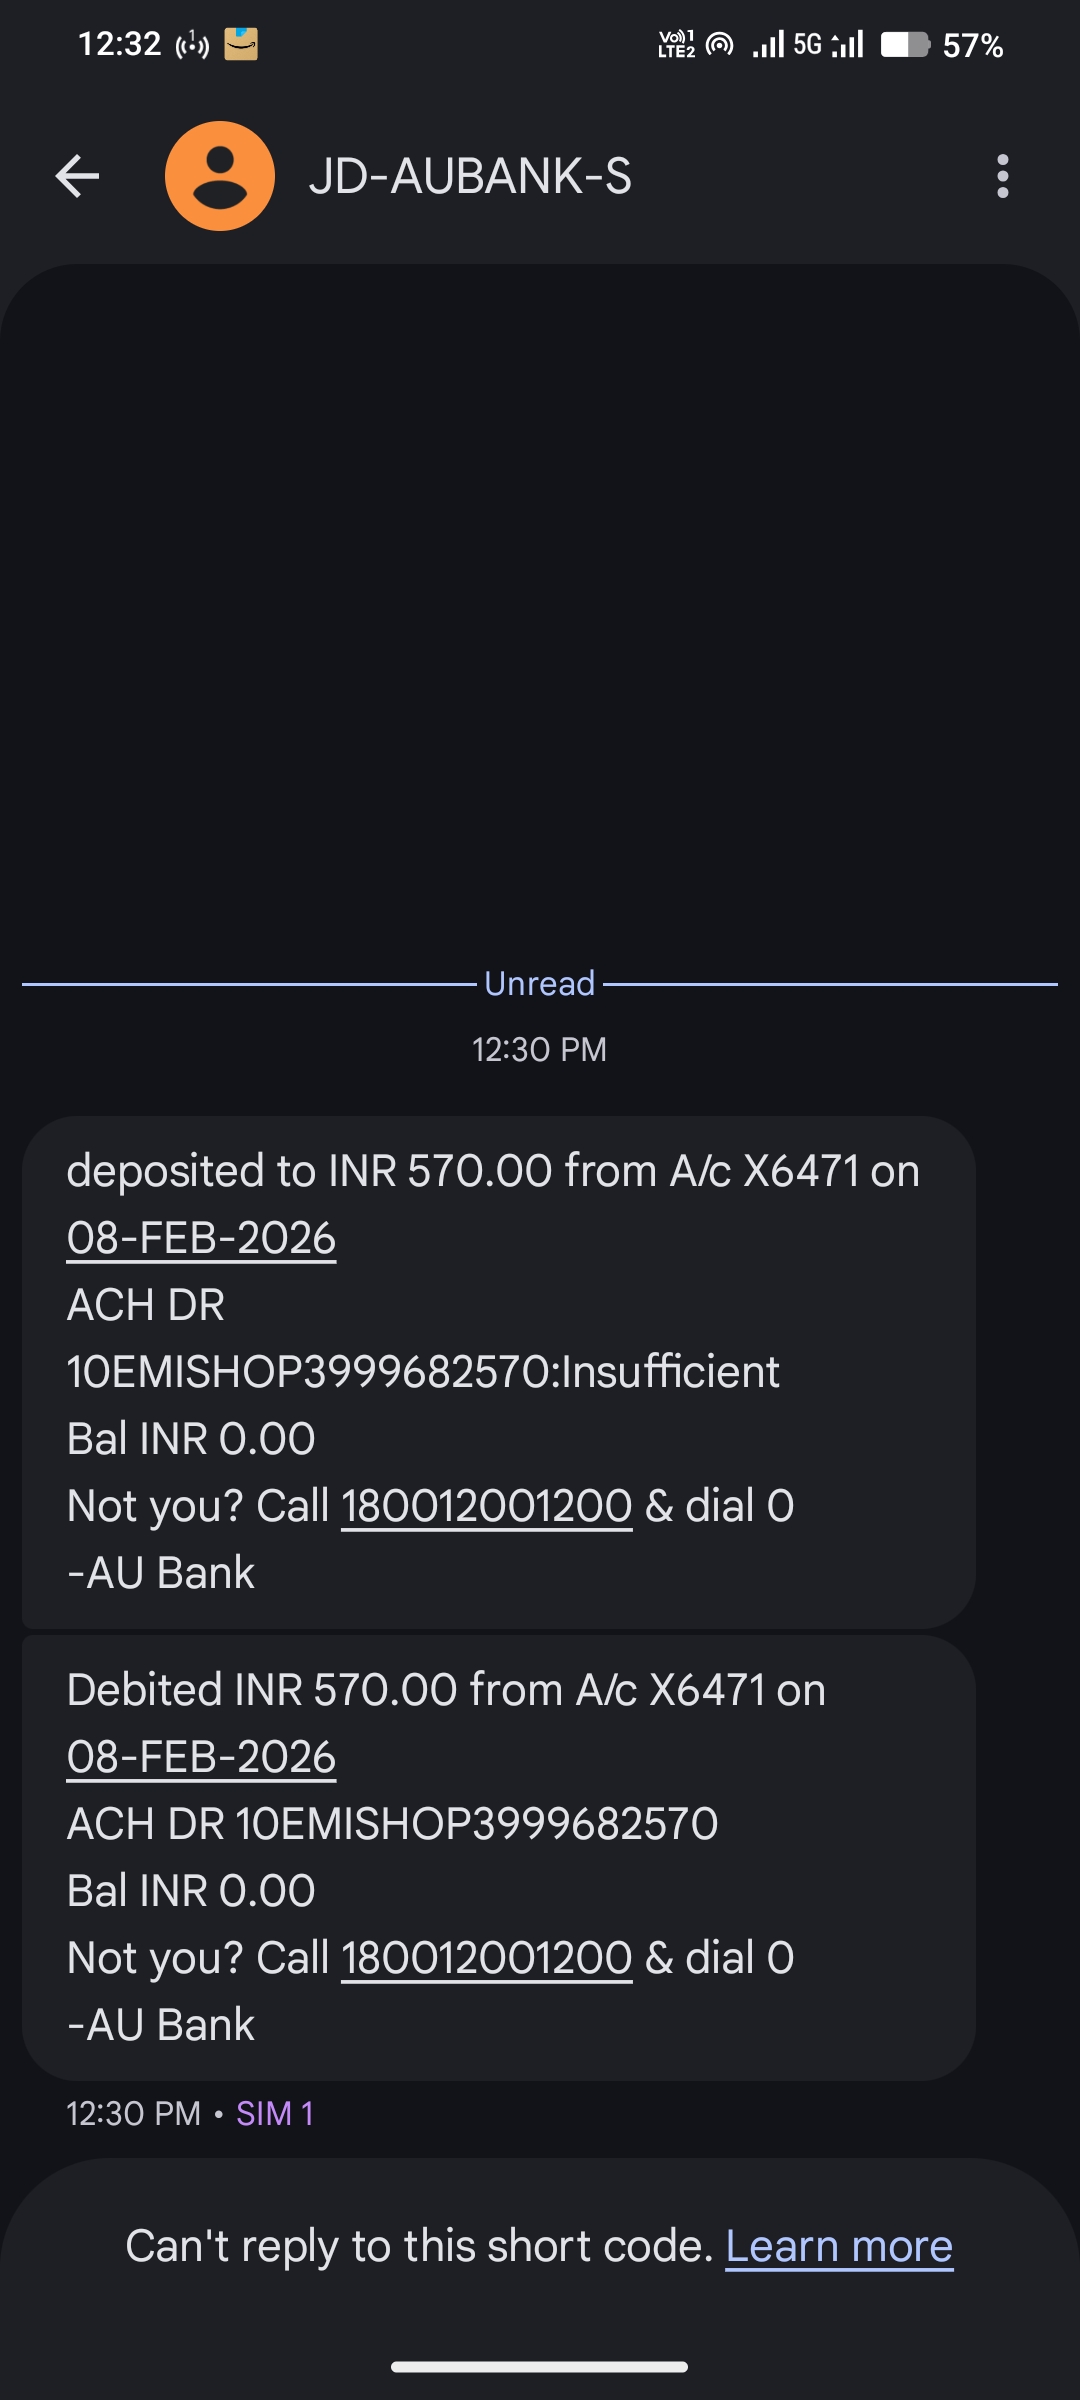The image size is (1080, 2400).
Task: Tap the Amazon notification icon in status bar
Action: 241,44
